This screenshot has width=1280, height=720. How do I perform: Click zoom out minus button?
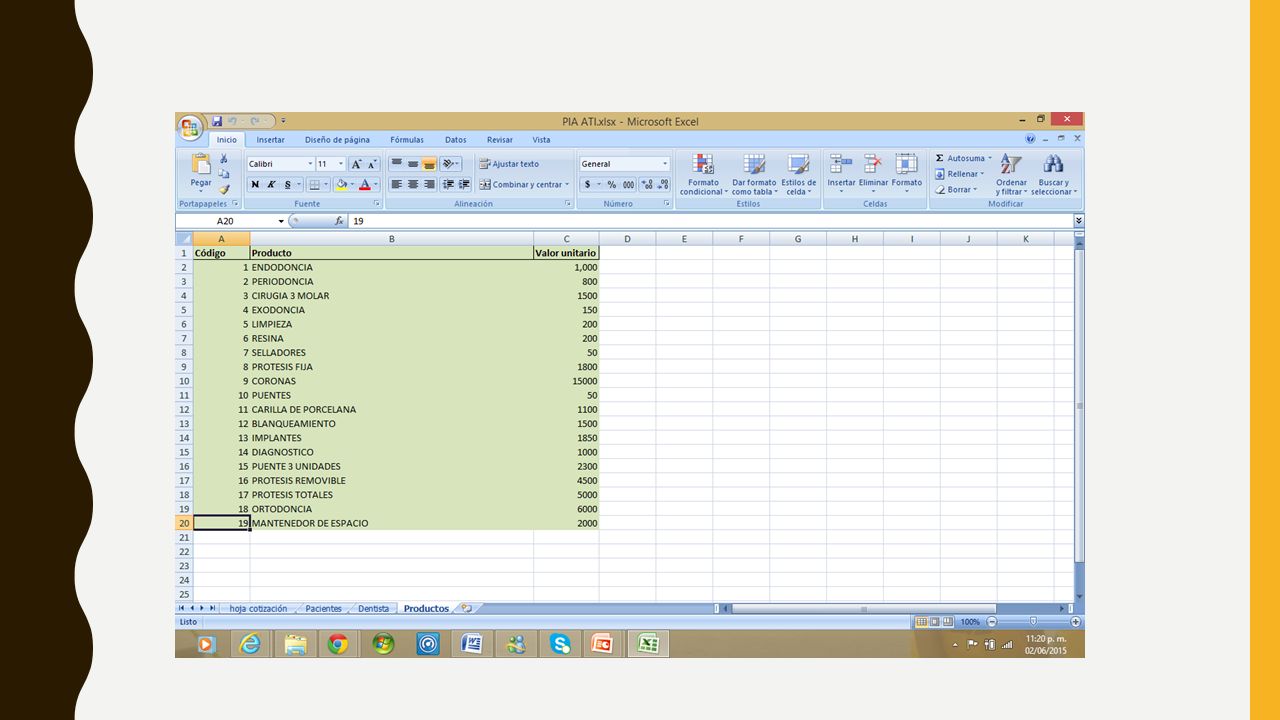pyautogui.click(x=992, y=622)
